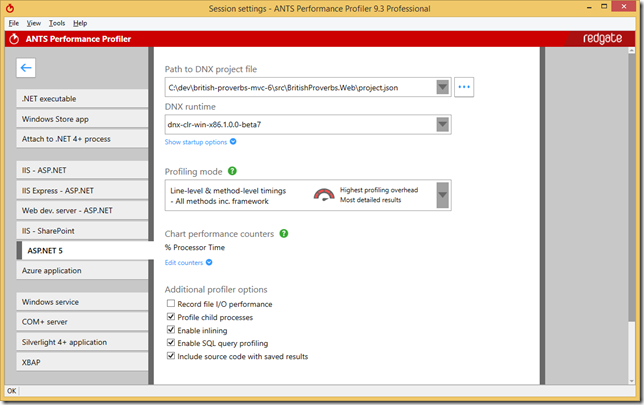644x405 pixels.
Task: Open Profiling mode help question icon
Action: click(x=232, y=171)
